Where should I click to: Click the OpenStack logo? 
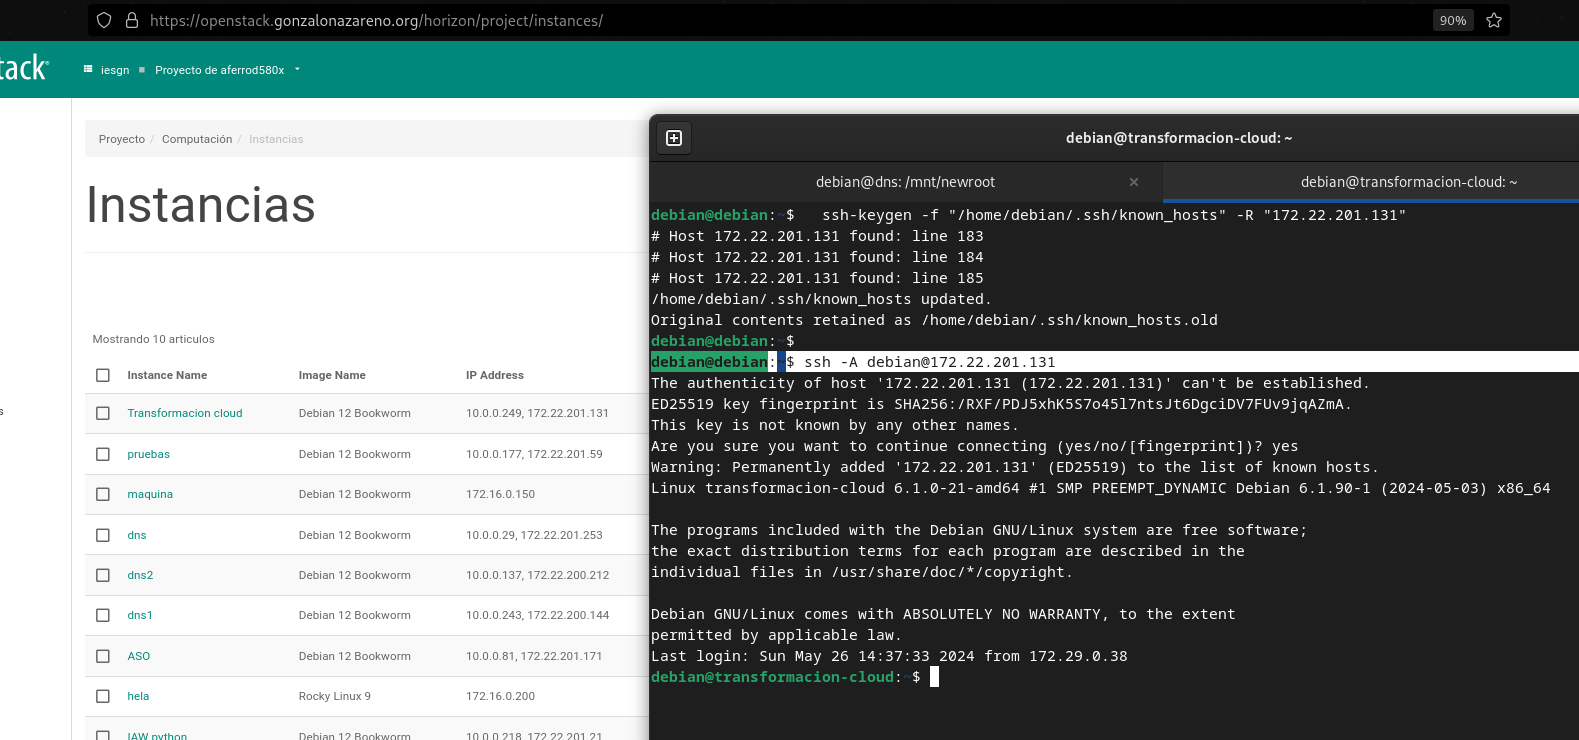click(x=23, y=68)
